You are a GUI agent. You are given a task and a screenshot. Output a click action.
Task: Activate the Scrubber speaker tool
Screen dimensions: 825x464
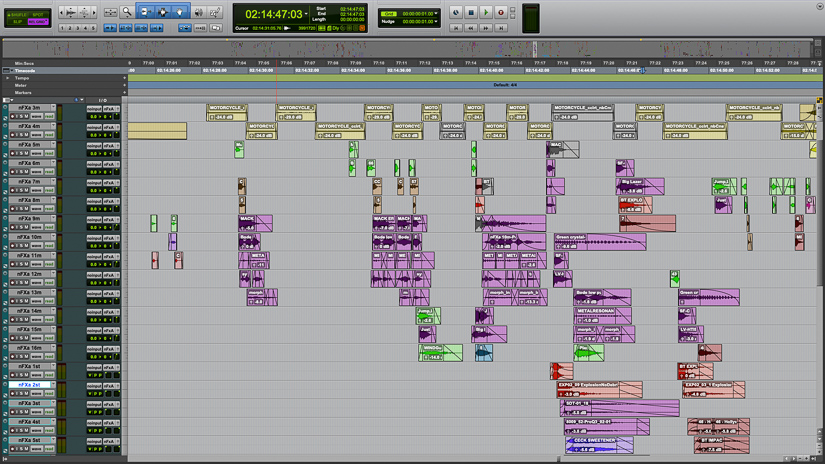pyautogui.click(x=198, y=12)
